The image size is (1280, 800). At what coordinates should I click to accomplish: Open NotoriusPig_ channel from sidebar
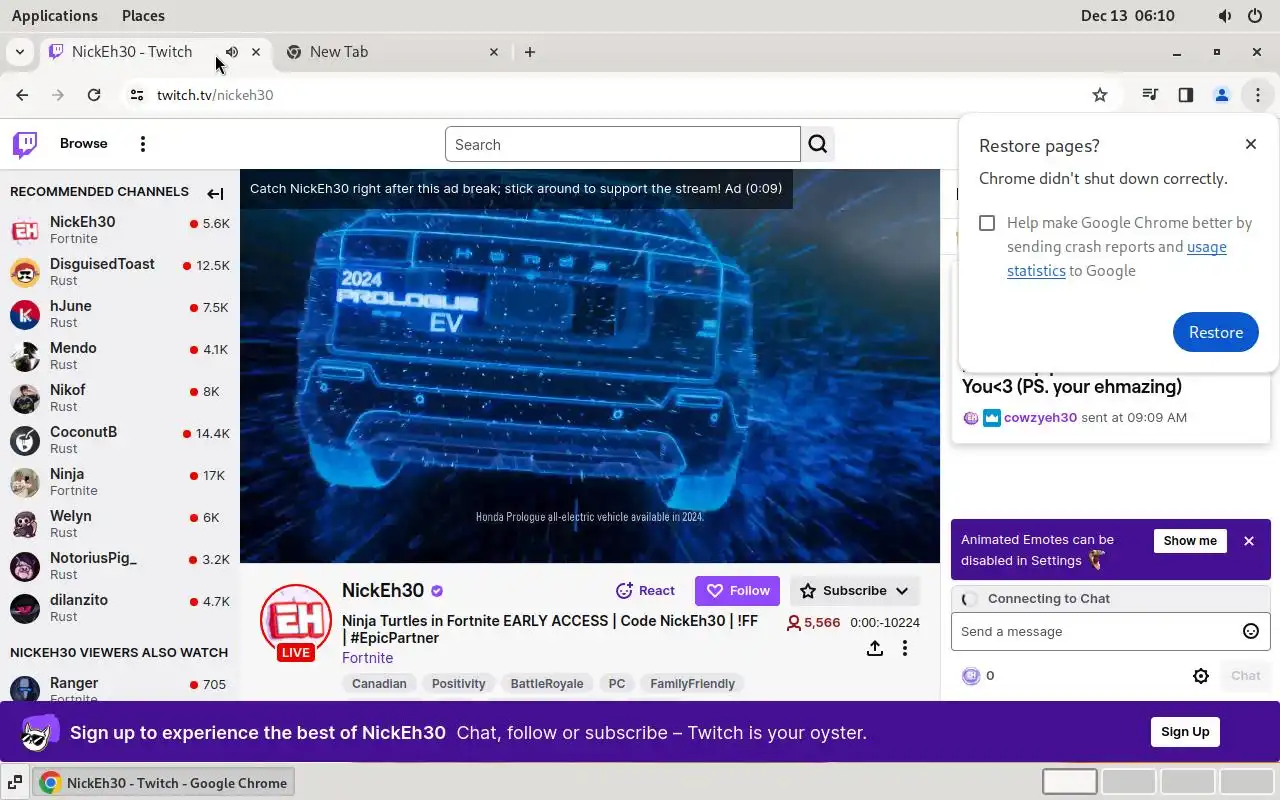point(120,566)
